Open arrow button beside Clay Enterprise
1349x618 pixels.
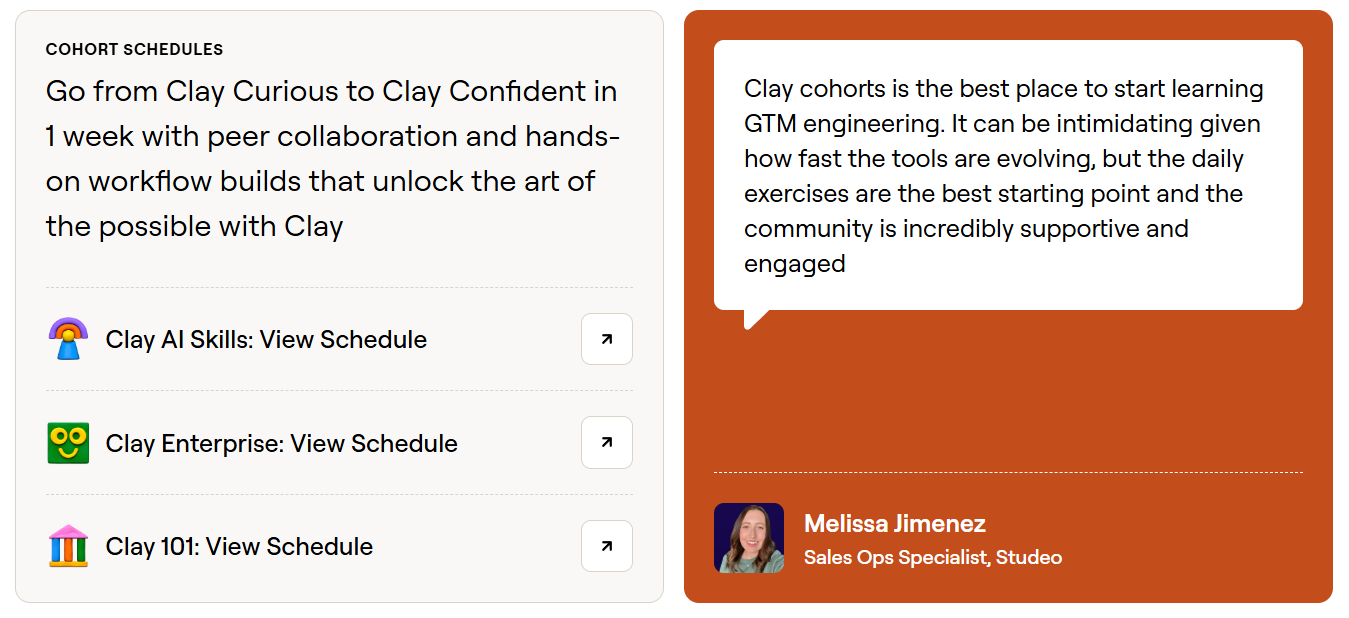tap(607, 442)
